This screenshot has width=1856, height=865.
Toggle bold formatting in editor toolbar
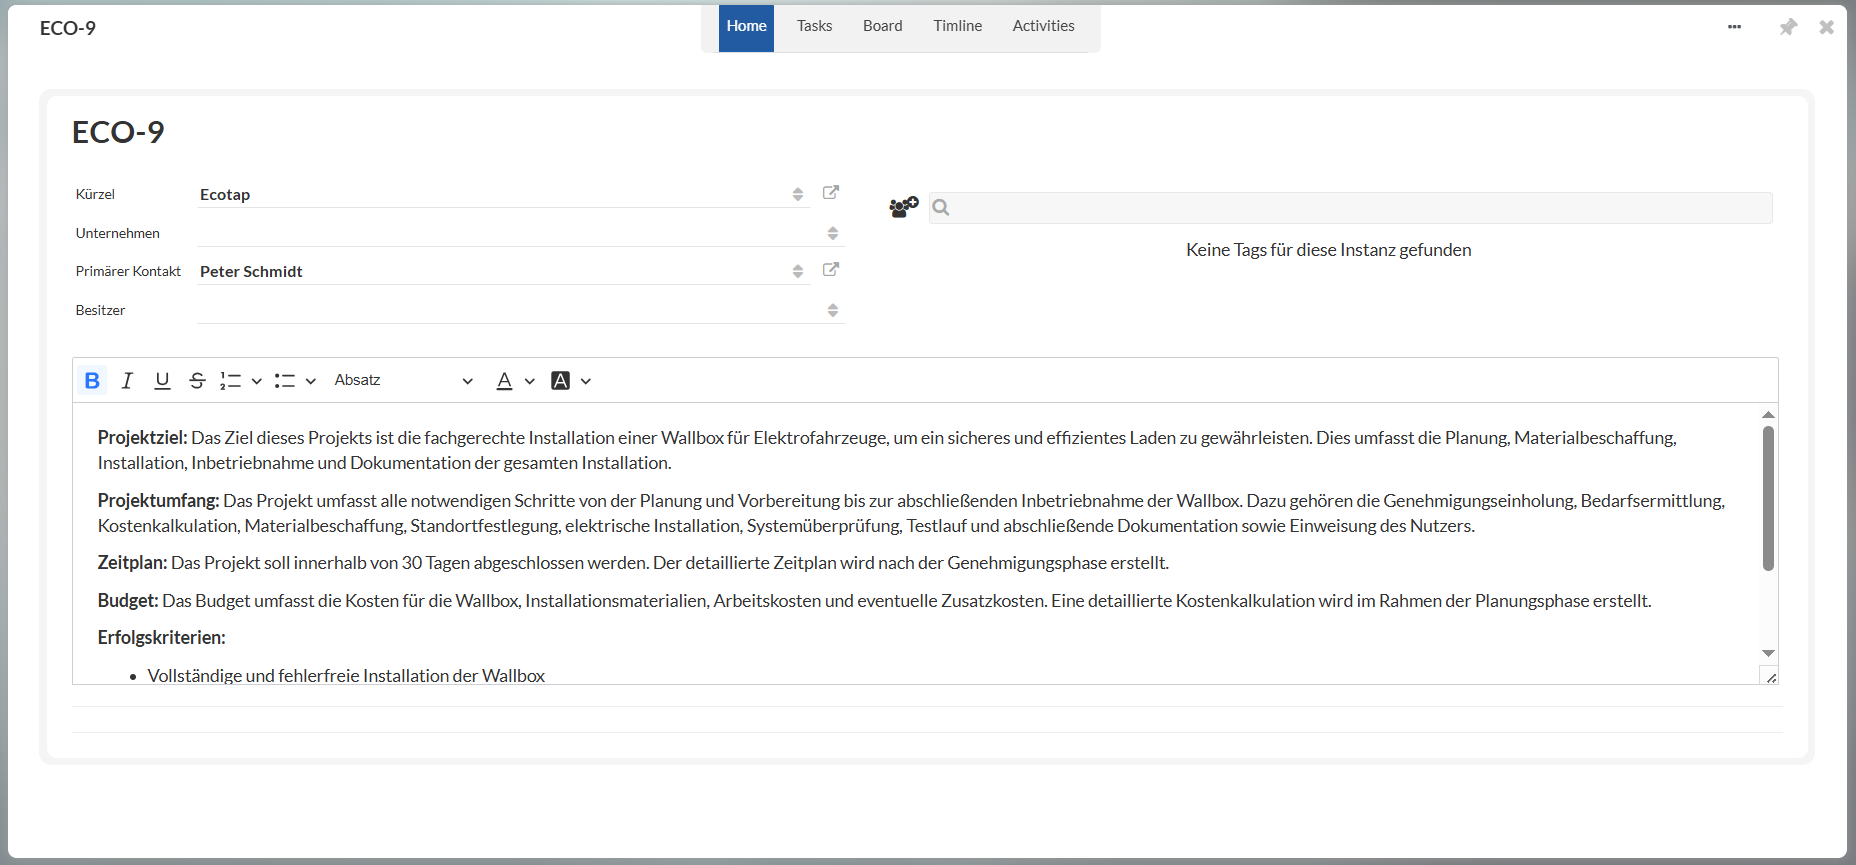tap(92, 381)
